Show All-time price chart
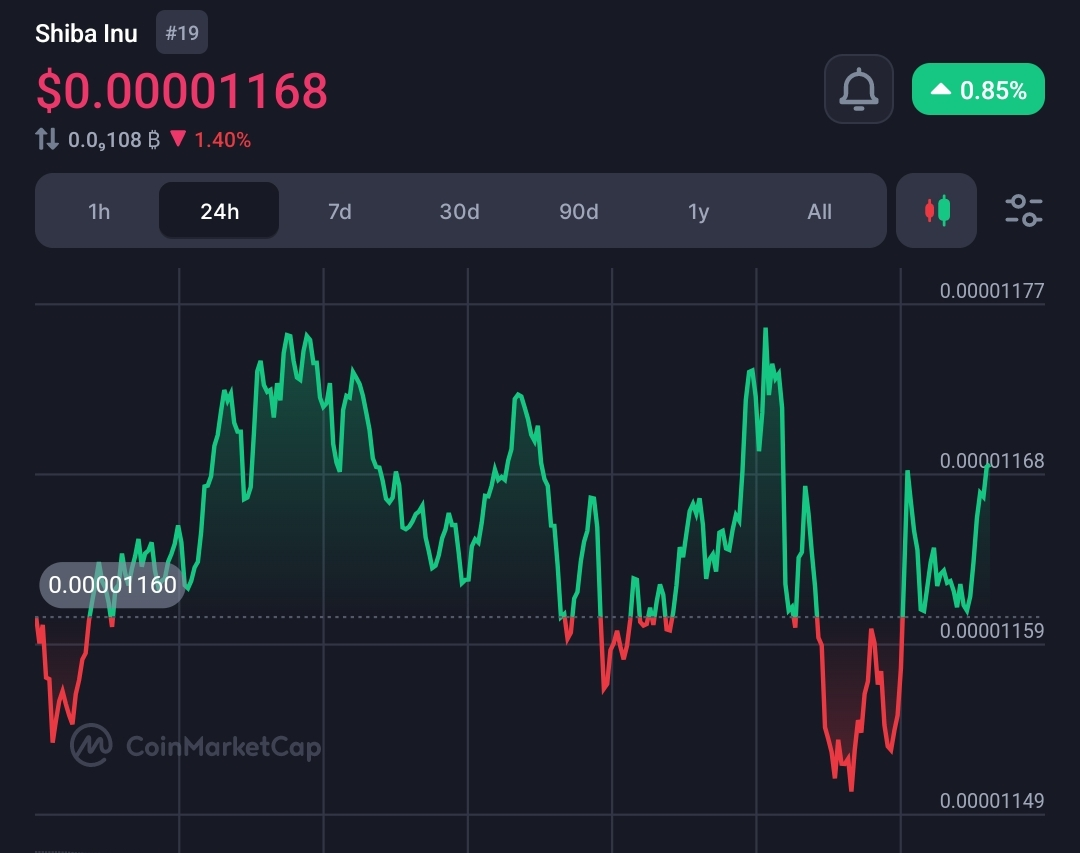Image resolution: width=1080 pixels, height=853 pixels. pyautogui.click(x=819, y=211)
